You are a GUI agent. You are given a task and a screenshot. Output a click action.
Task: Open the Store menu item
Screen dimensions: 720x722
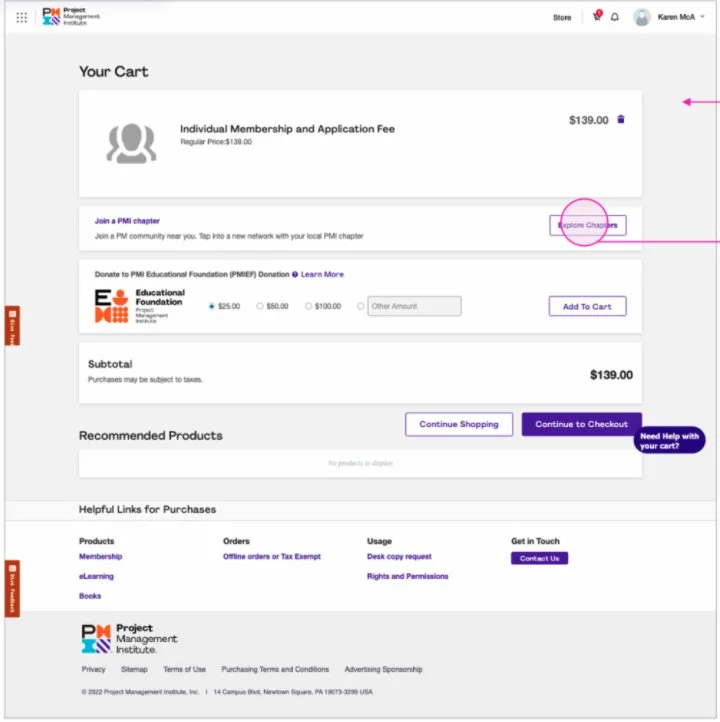[562, 17]
